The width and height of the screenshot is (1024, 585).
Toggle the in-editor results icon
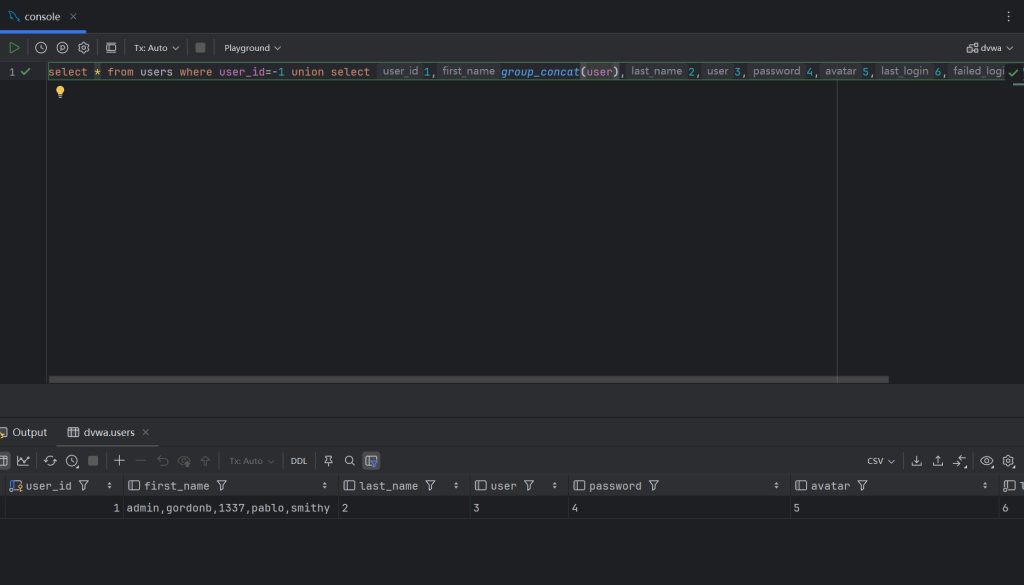tap(111, 48)
